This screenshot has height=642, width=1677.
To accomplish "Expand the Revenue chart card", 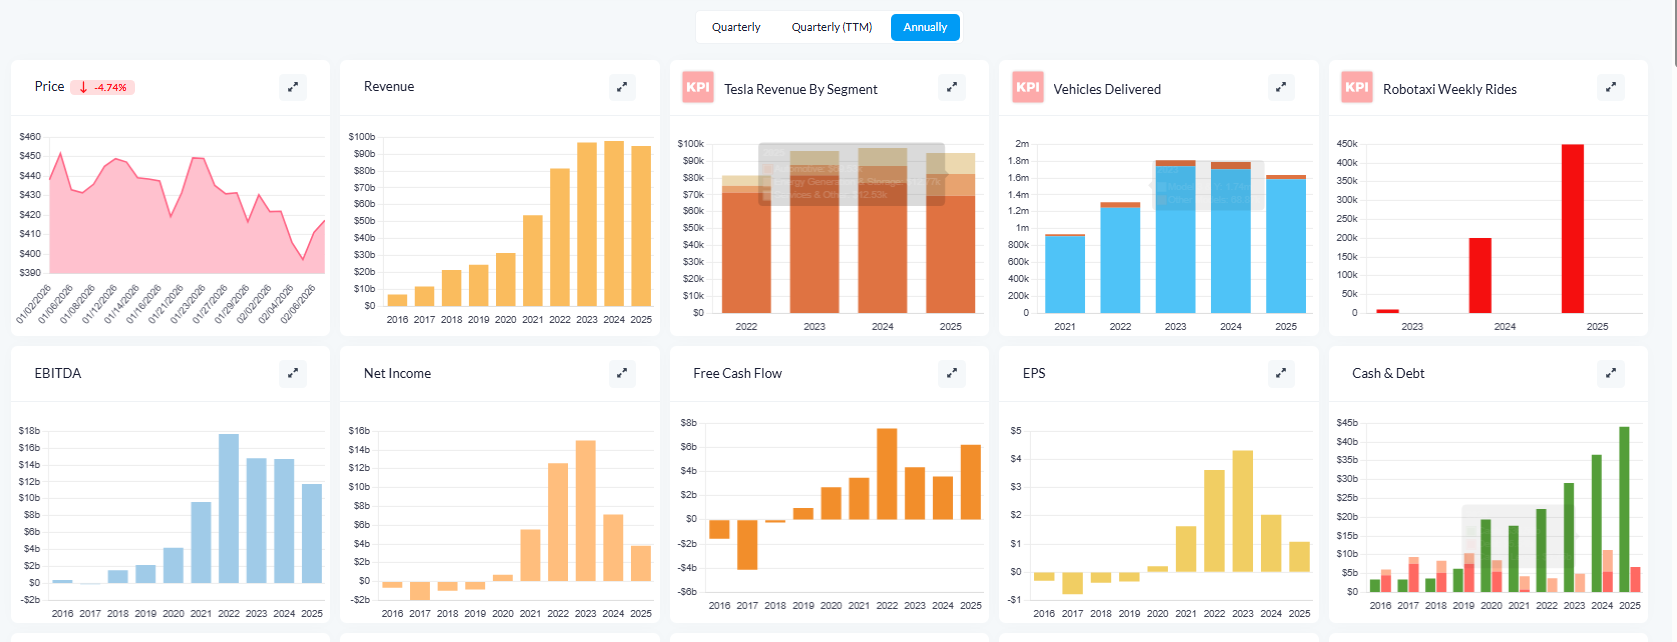I will click(x=622, y=87).
